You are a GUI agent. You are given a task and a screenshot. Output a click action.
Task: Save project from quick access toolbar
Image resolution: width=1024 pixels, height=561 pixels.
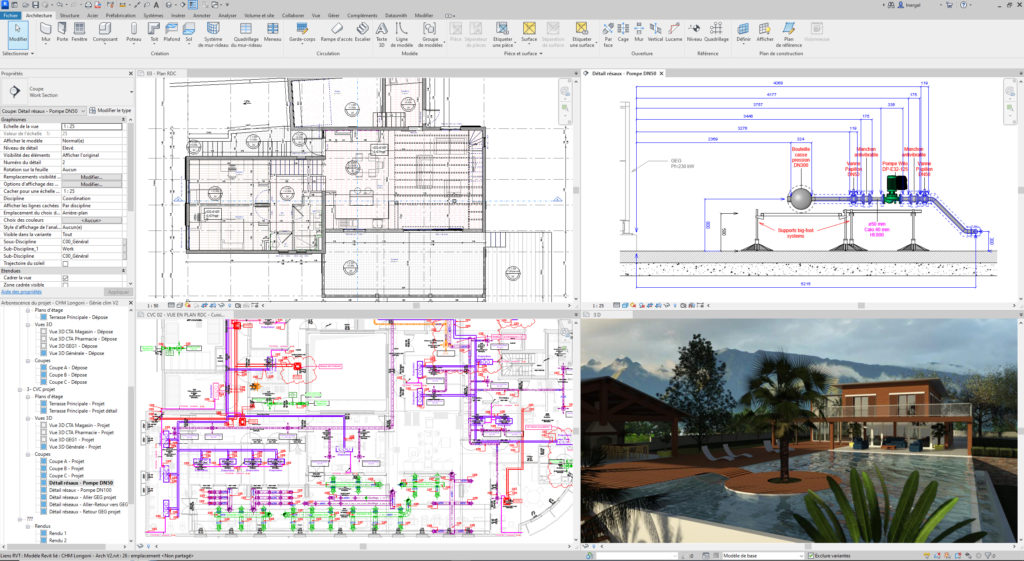point(35,5)
